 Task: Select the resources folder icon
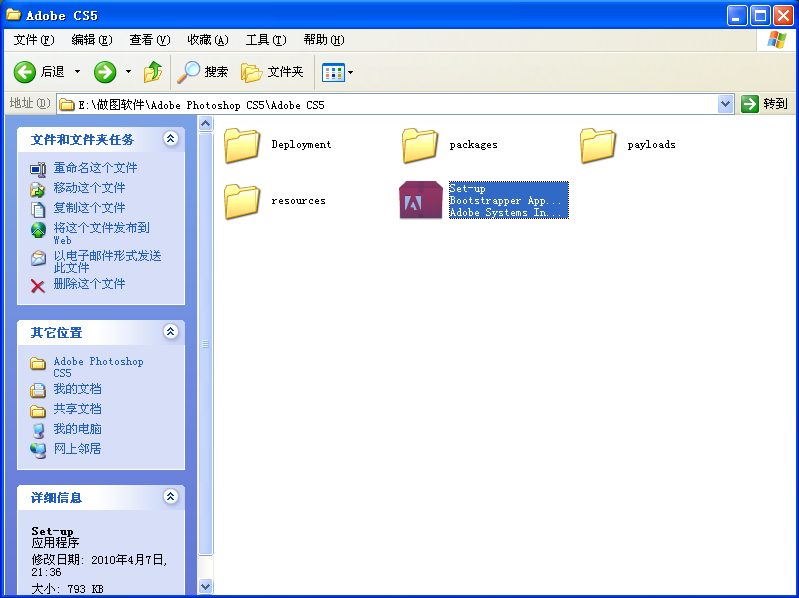coord(242,201)
